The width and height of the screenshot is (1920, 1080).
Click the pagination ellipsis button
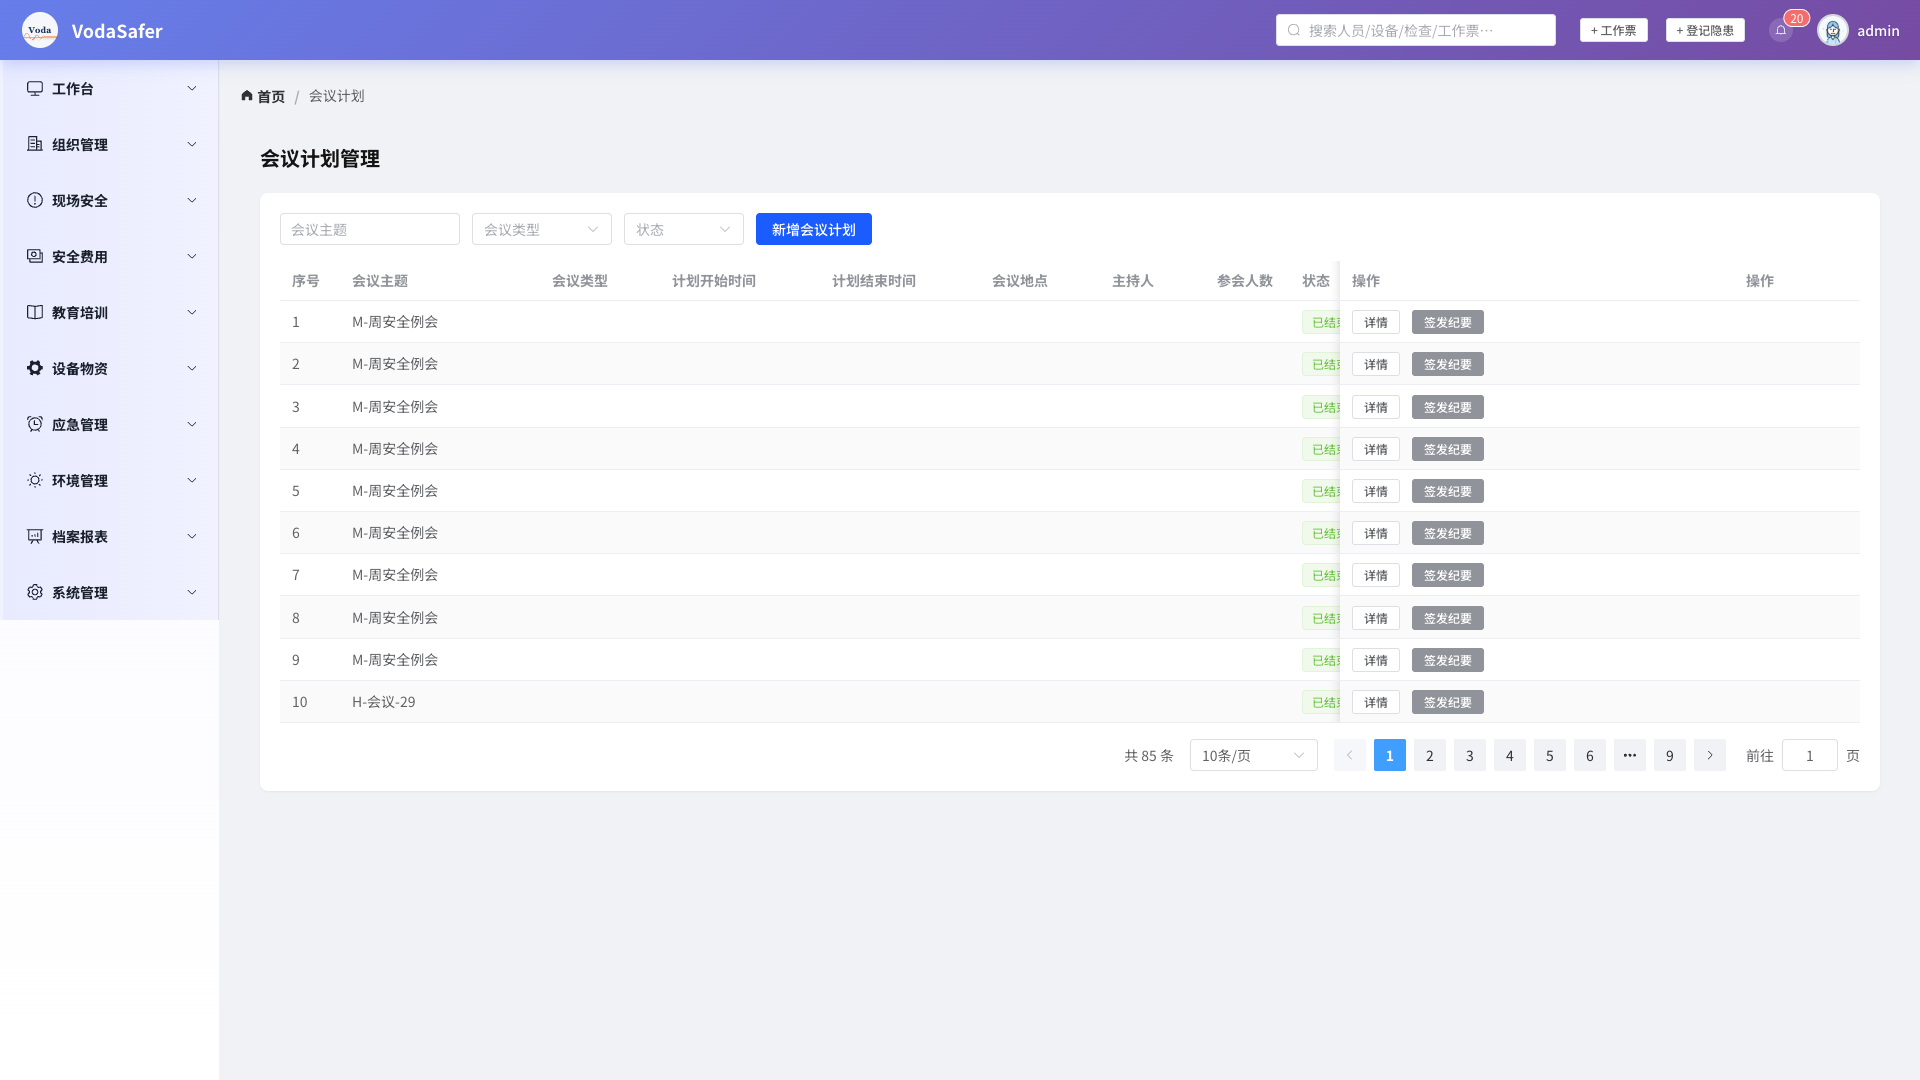[x=1630, y=755]
